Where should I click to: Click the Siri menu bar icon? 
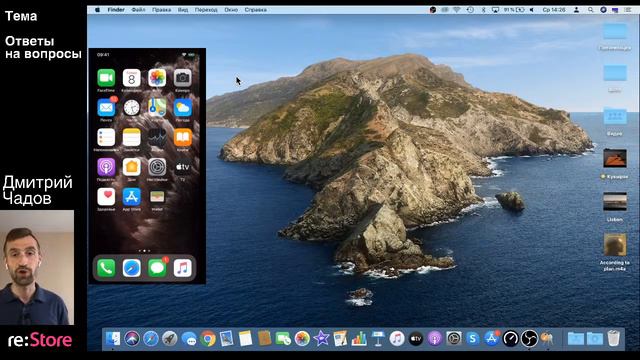point(603,10)
